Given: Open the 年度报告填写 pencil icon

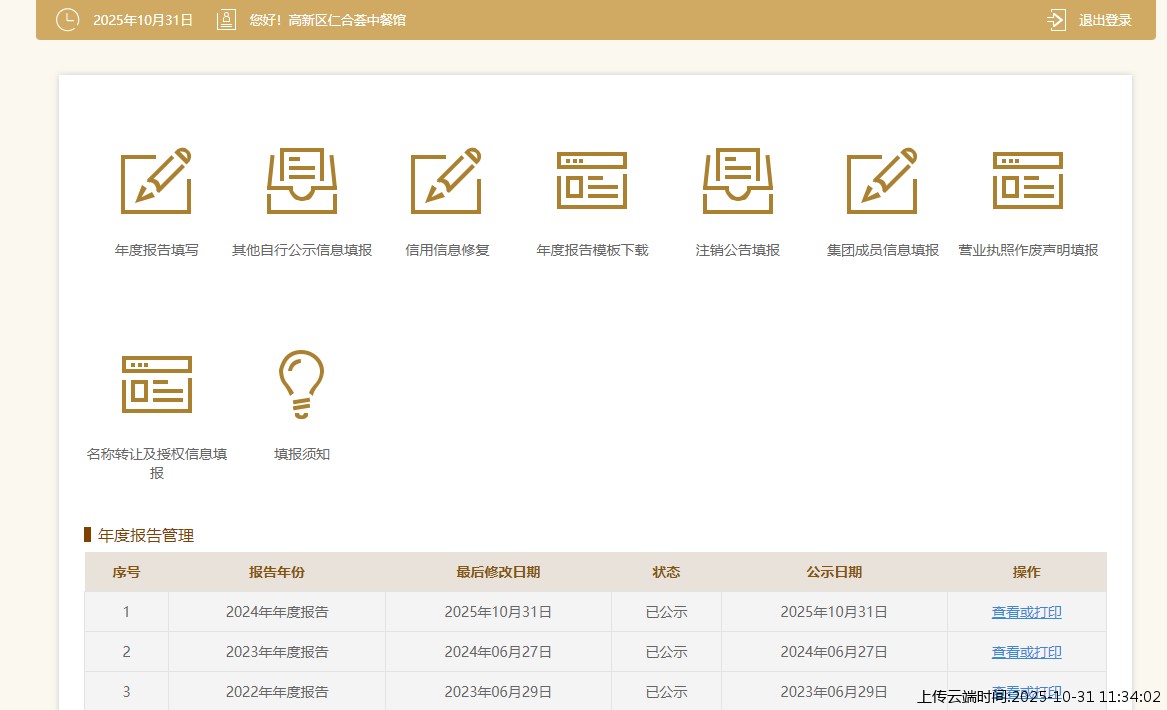Looking at the screenshot, I should point(156,181).
